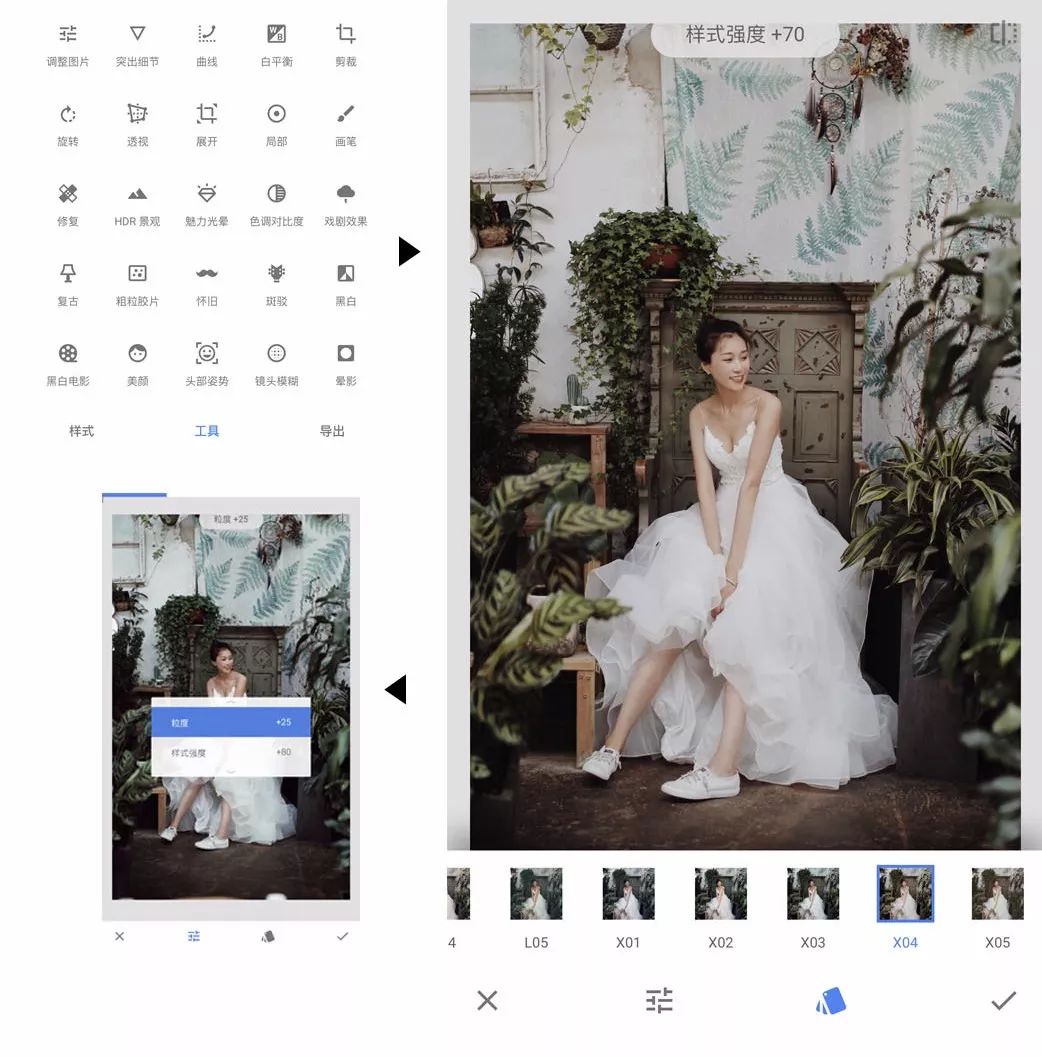Image resolution: width=1042 pixels, height=1057 pixels.
Task: Confirm edit with small preview checkmark
Action: point(342,936)
